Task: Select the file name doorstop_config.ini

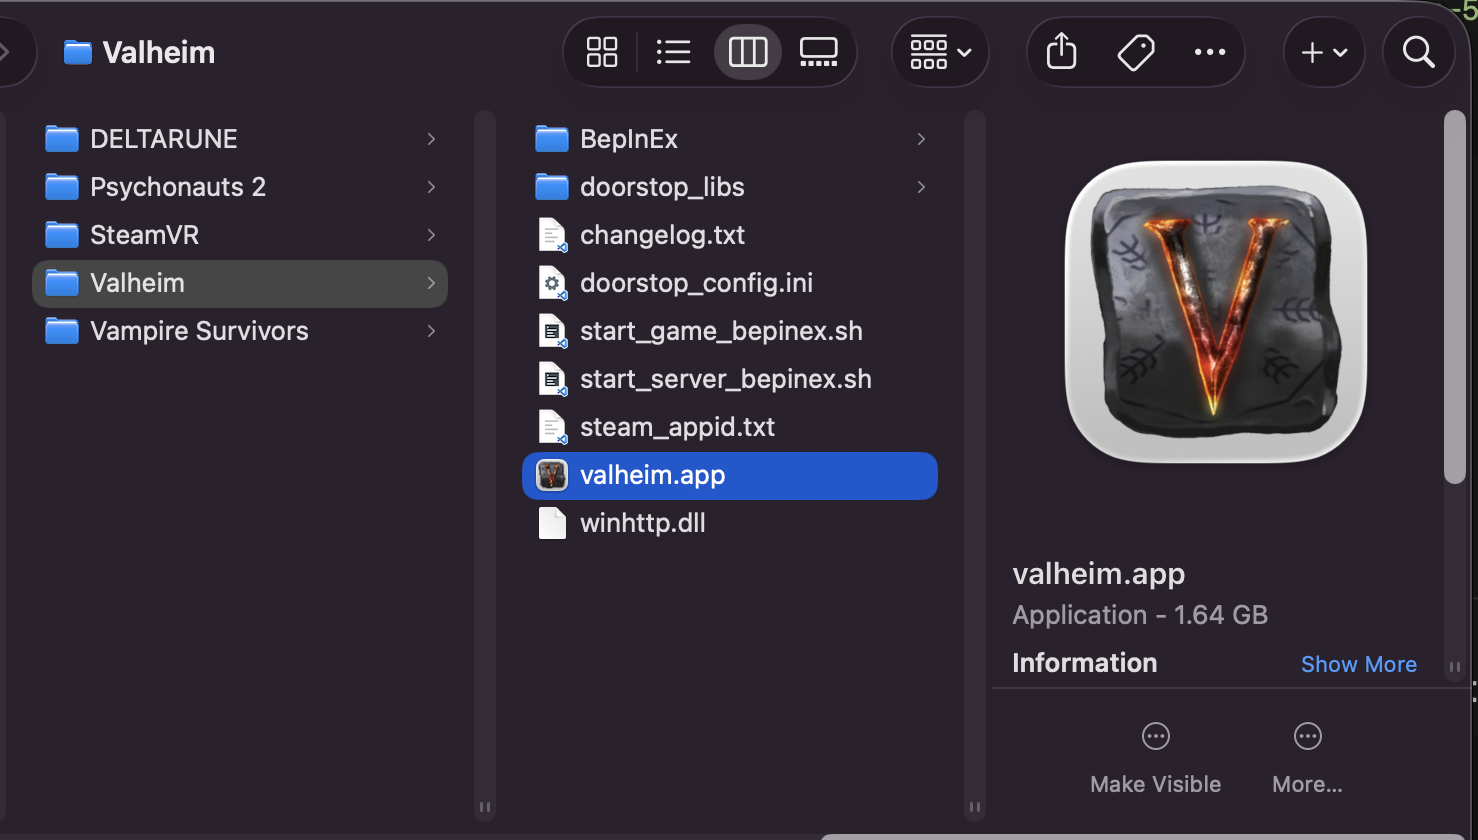Action: pos(697,283)
